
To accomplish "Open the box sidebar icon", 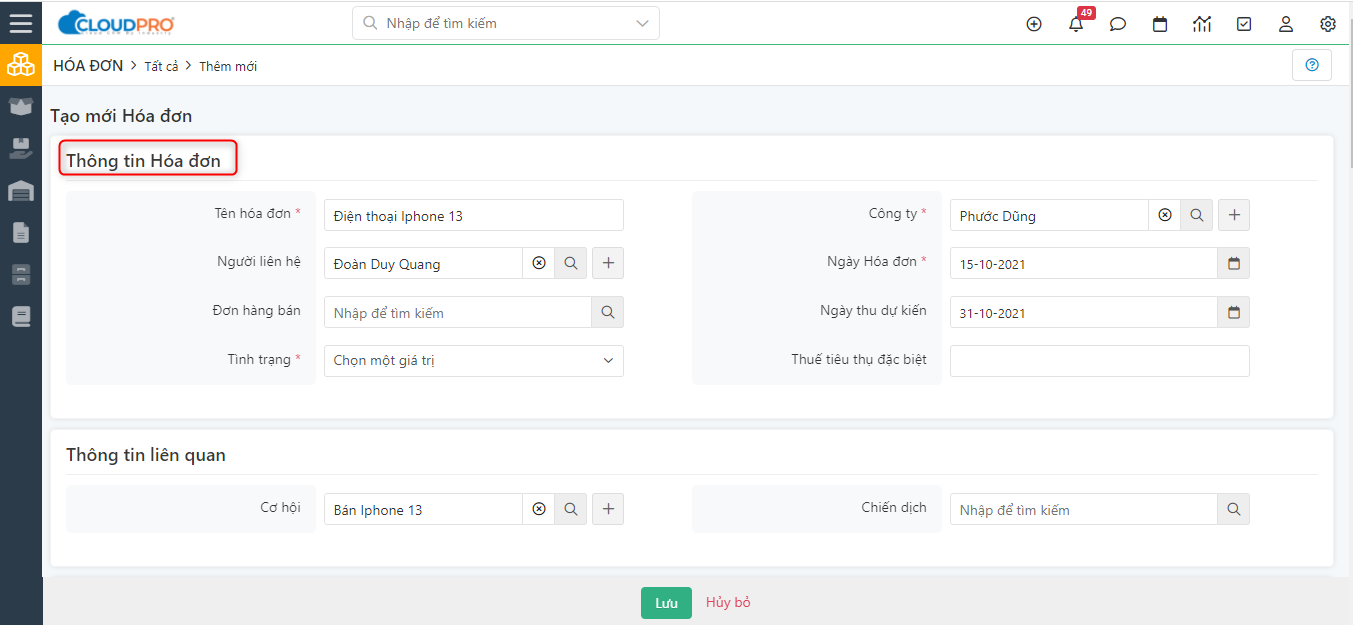I will click(x=21, y=107).
